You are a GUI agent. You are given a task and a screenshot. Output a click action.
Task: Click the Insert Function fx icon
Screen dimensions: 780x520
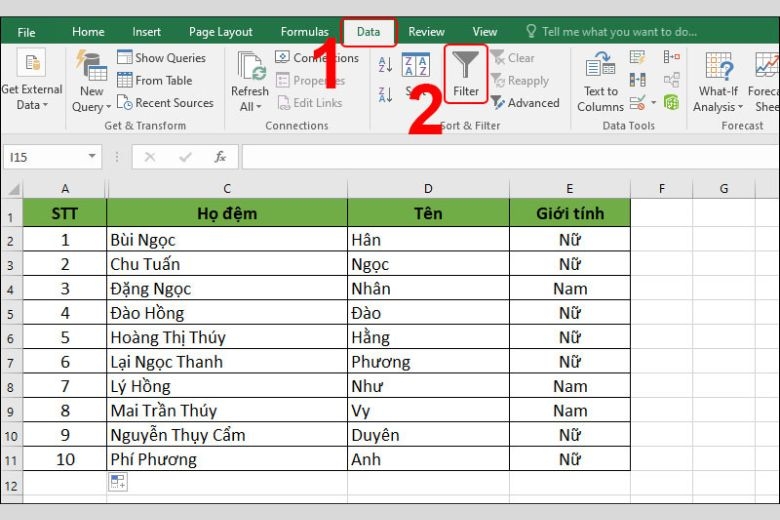tap(220, 157)
